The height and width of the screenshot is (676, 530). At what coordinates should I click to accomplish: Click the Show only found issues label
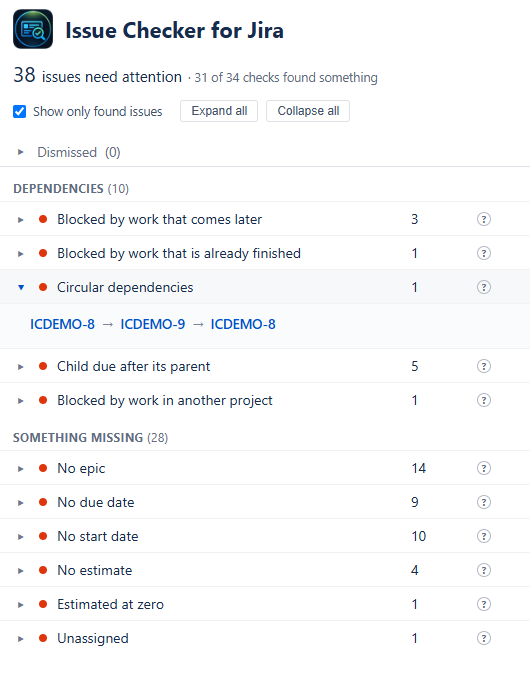[x=98, y=112]
